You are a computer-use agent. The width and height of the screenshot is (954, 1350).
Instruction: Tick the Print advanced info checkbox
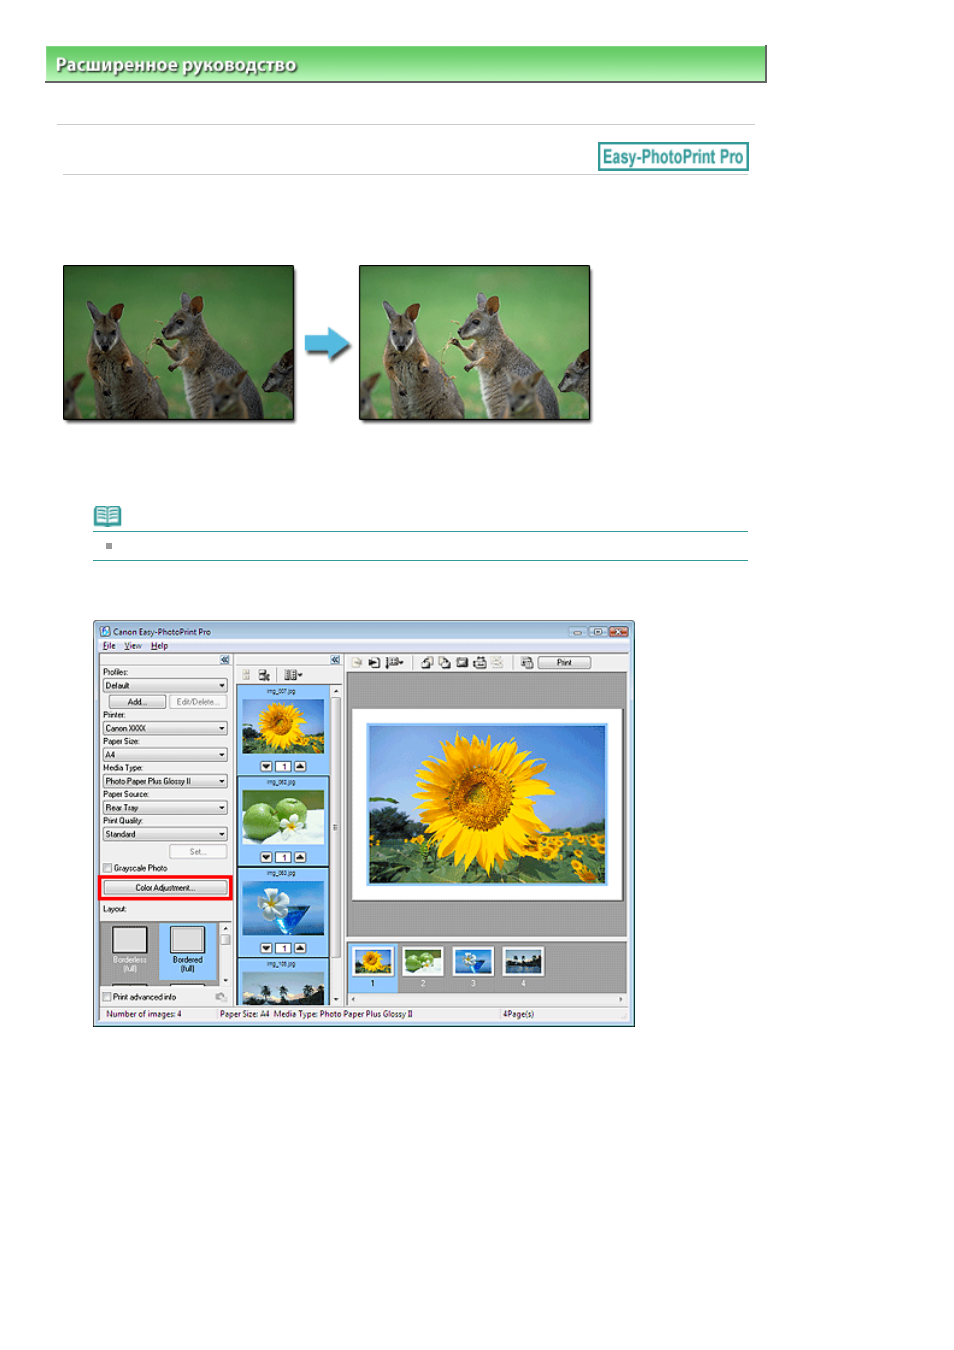(107, 997)
